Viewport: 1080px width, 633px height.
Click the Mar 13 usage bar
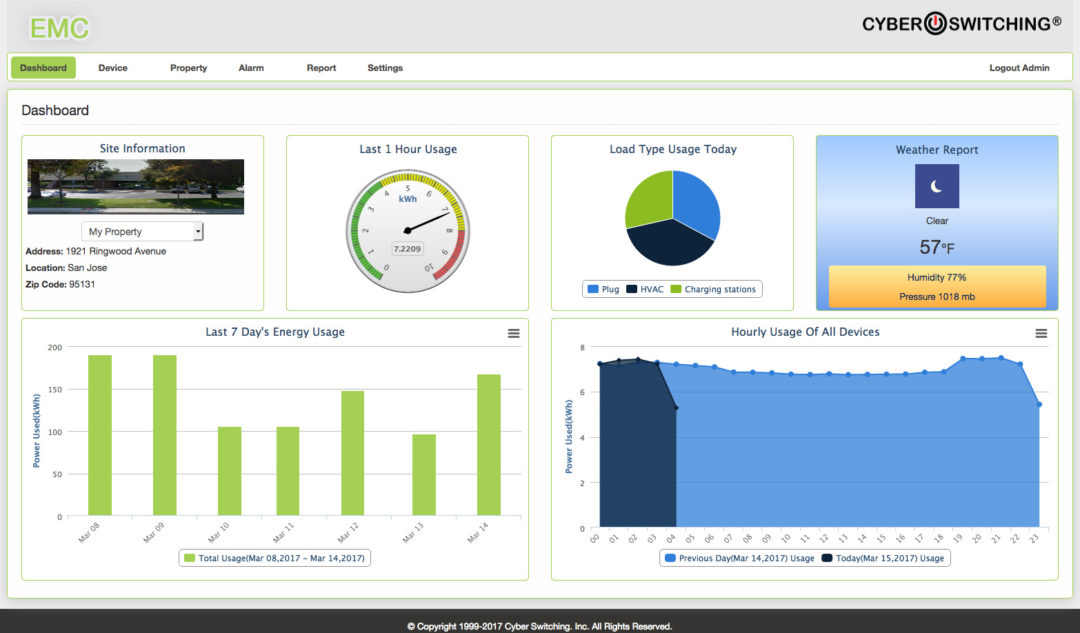424,475
